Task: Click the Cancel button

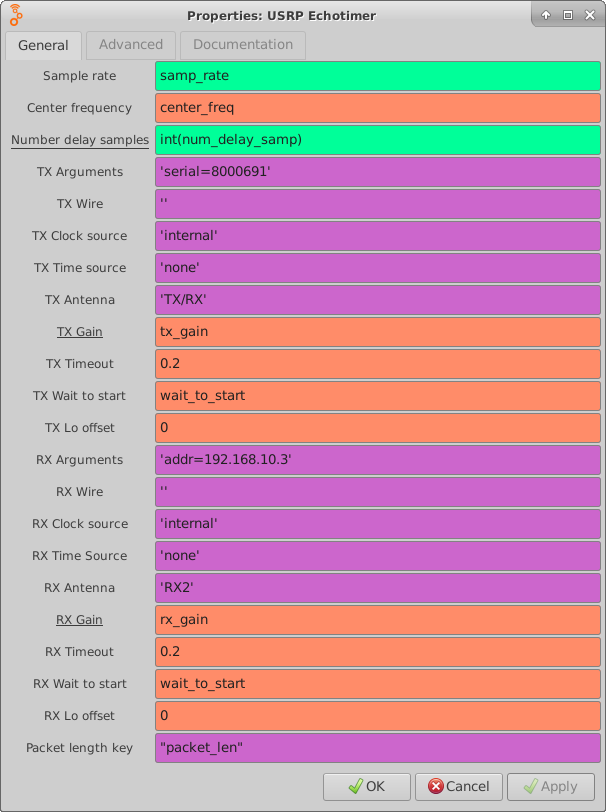Action: click(459, 786)
